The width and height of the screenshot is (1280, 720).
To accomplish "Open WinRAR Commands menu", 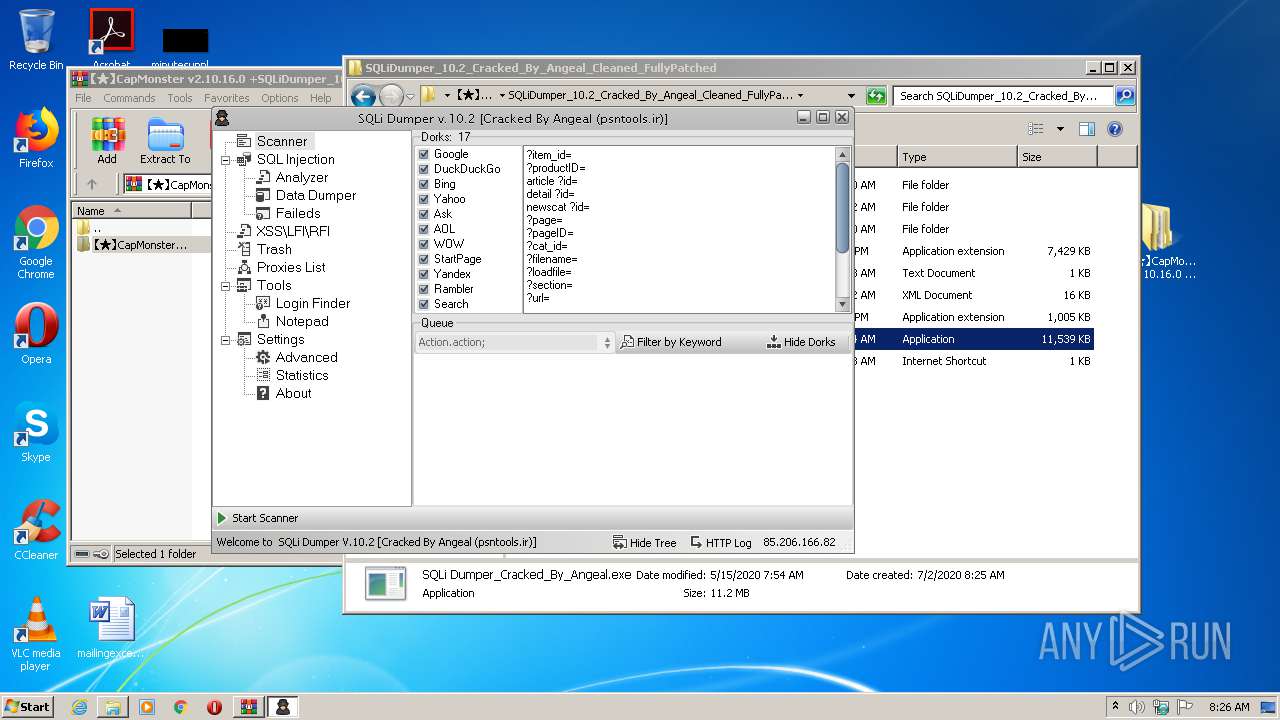I will click(129, 98).
